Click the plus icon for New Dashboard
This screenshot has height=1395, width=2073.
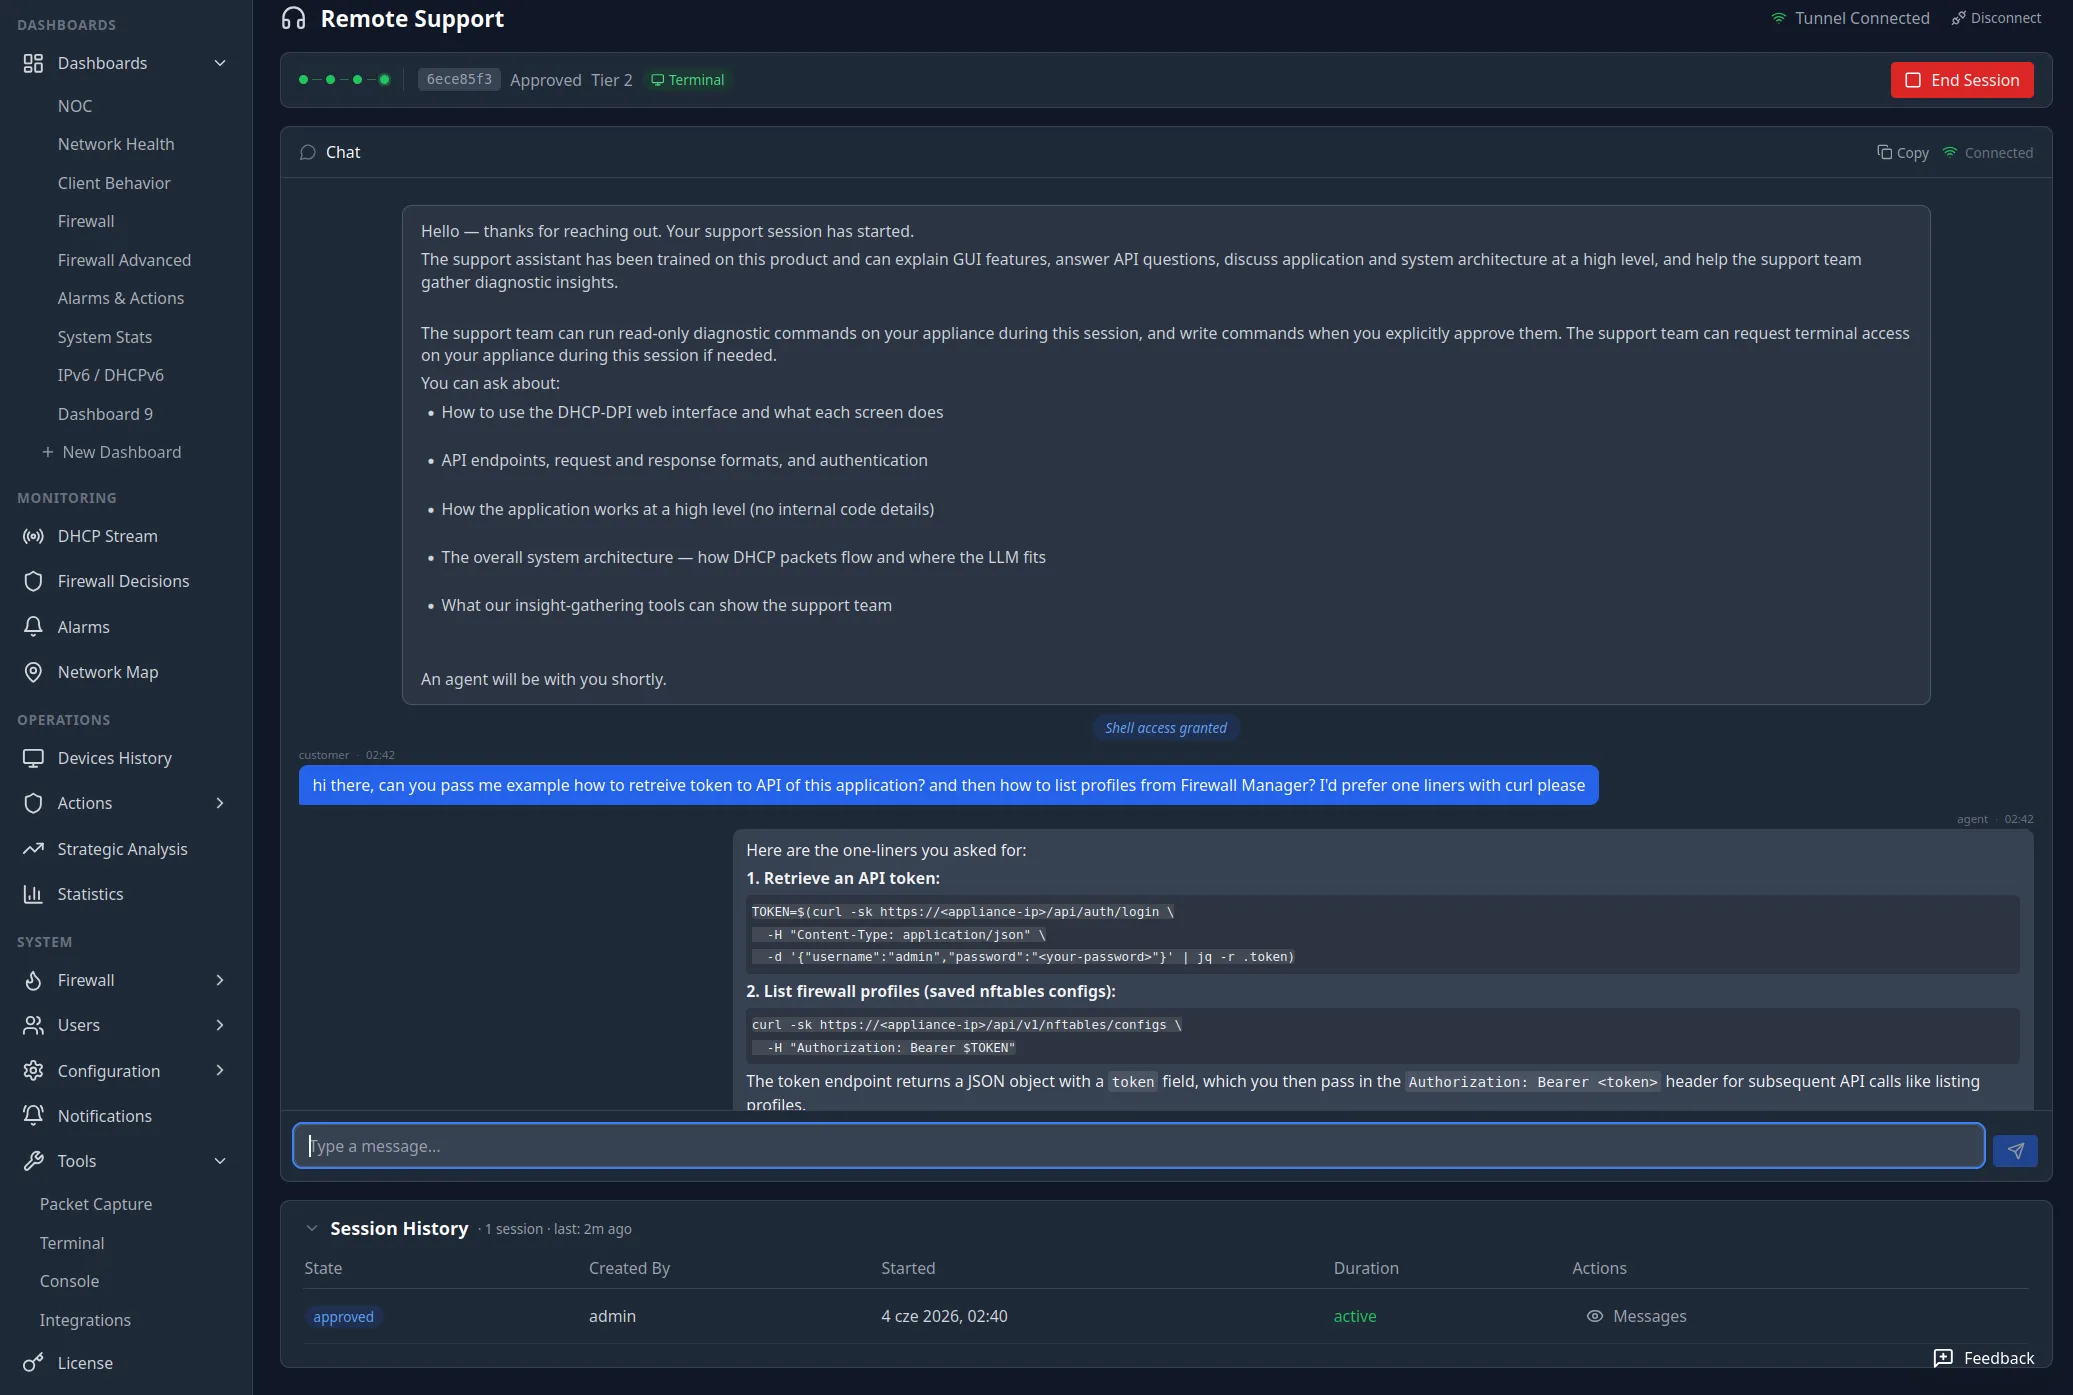coord(47,452)
